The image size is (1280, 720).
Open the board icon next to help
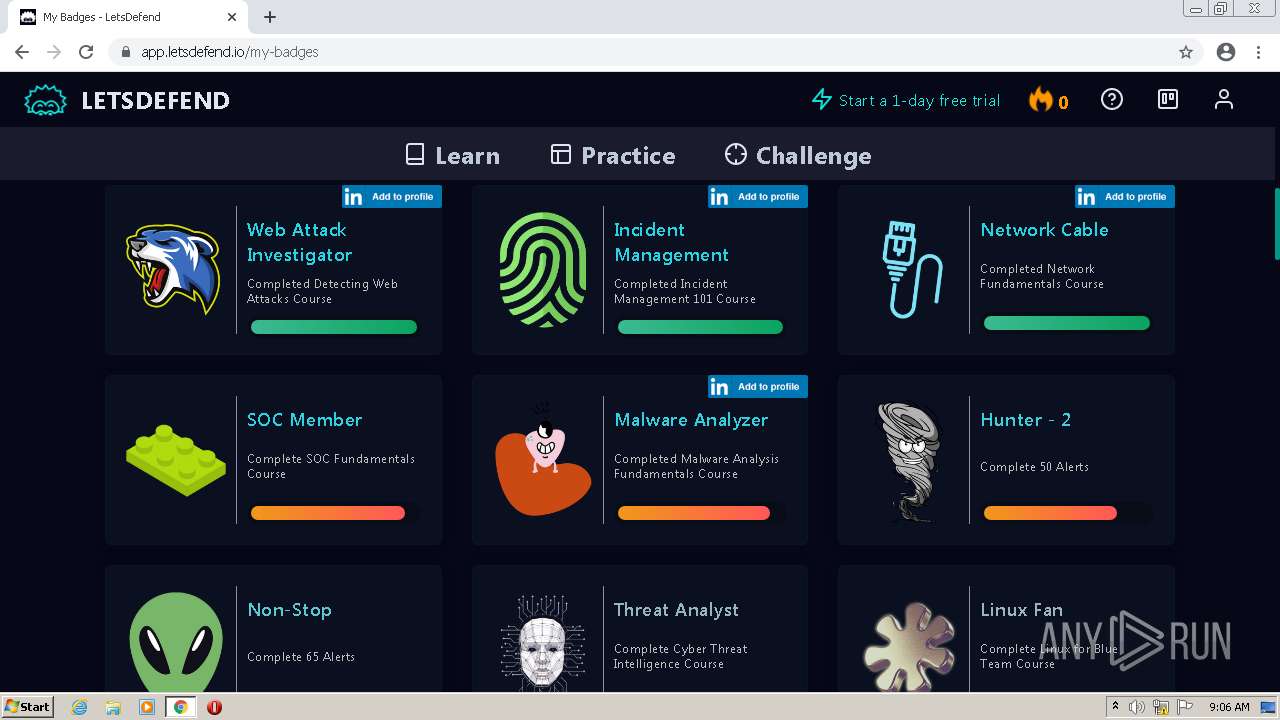tap(1168, 99)
